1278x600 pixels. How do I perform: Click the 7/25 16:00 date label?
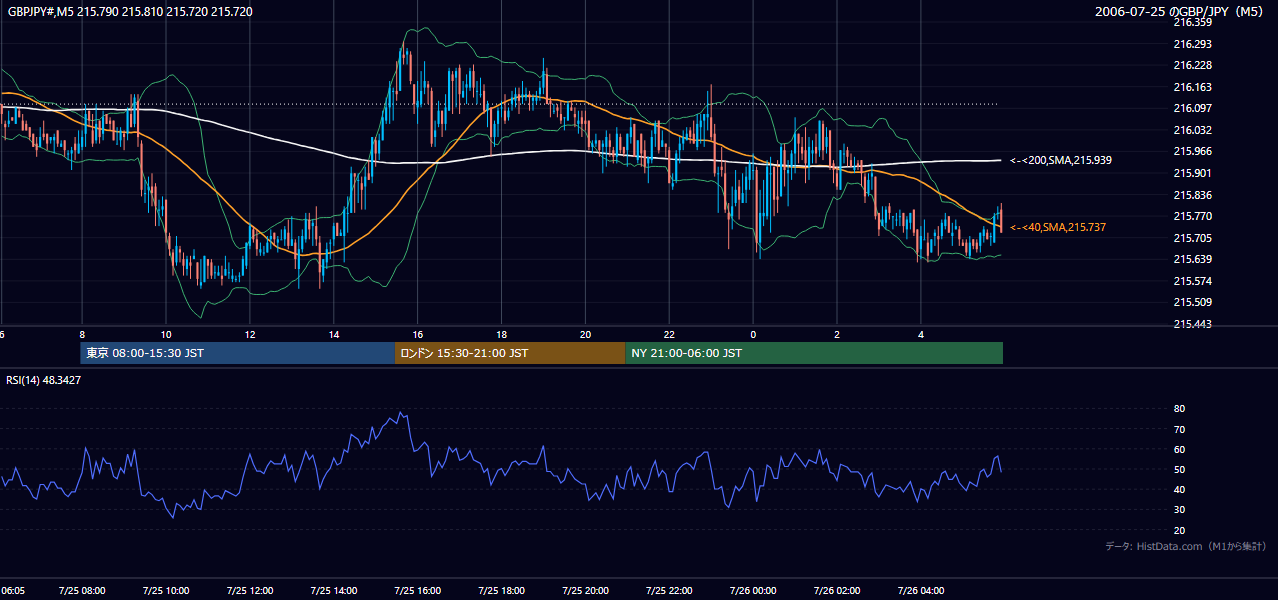tap(418, 591)
